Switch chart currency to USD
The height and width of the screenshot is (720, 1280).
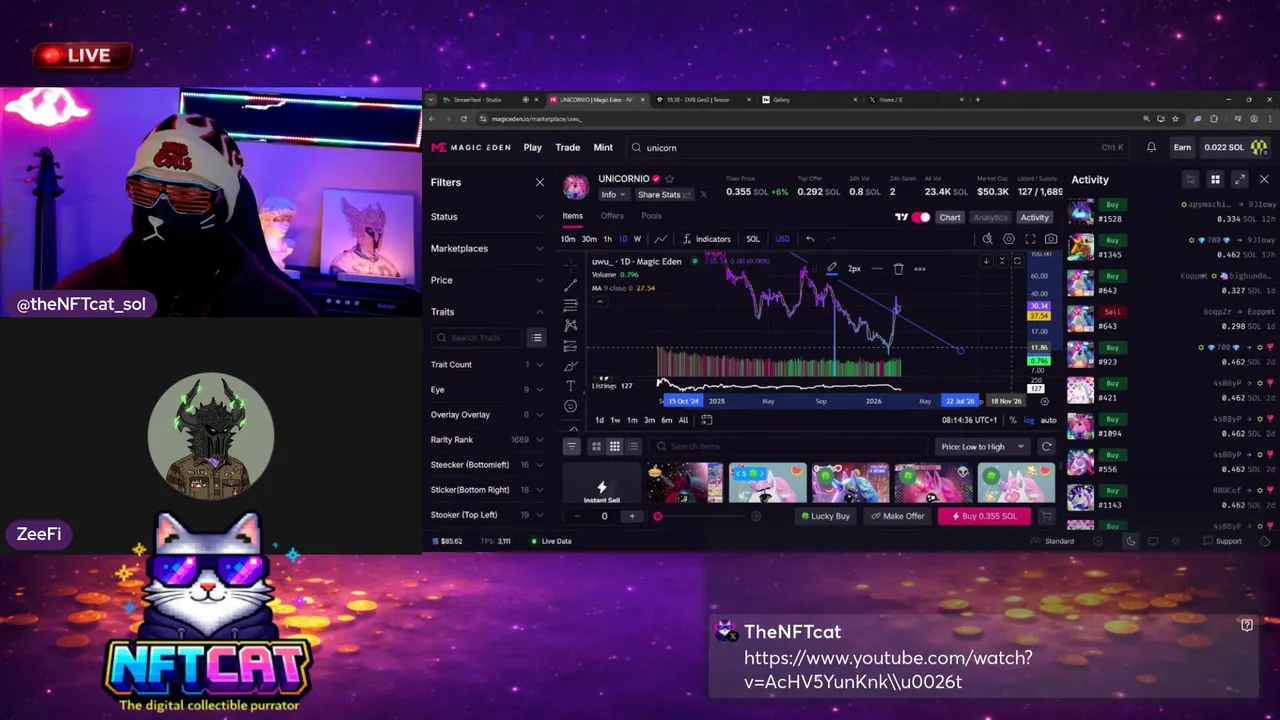782,239
